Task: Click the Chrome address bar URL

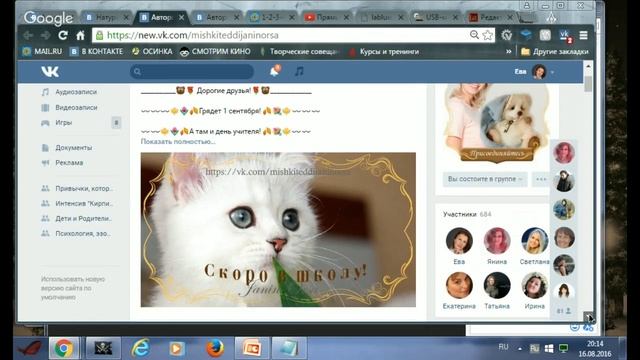Action: point(193,35)
